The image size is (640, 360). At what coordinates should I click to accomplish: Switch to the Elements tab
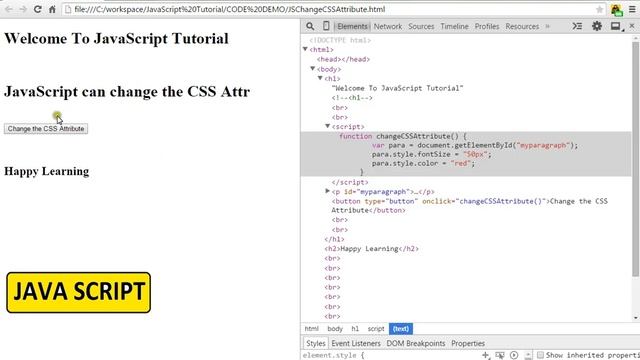click(352, 26)
